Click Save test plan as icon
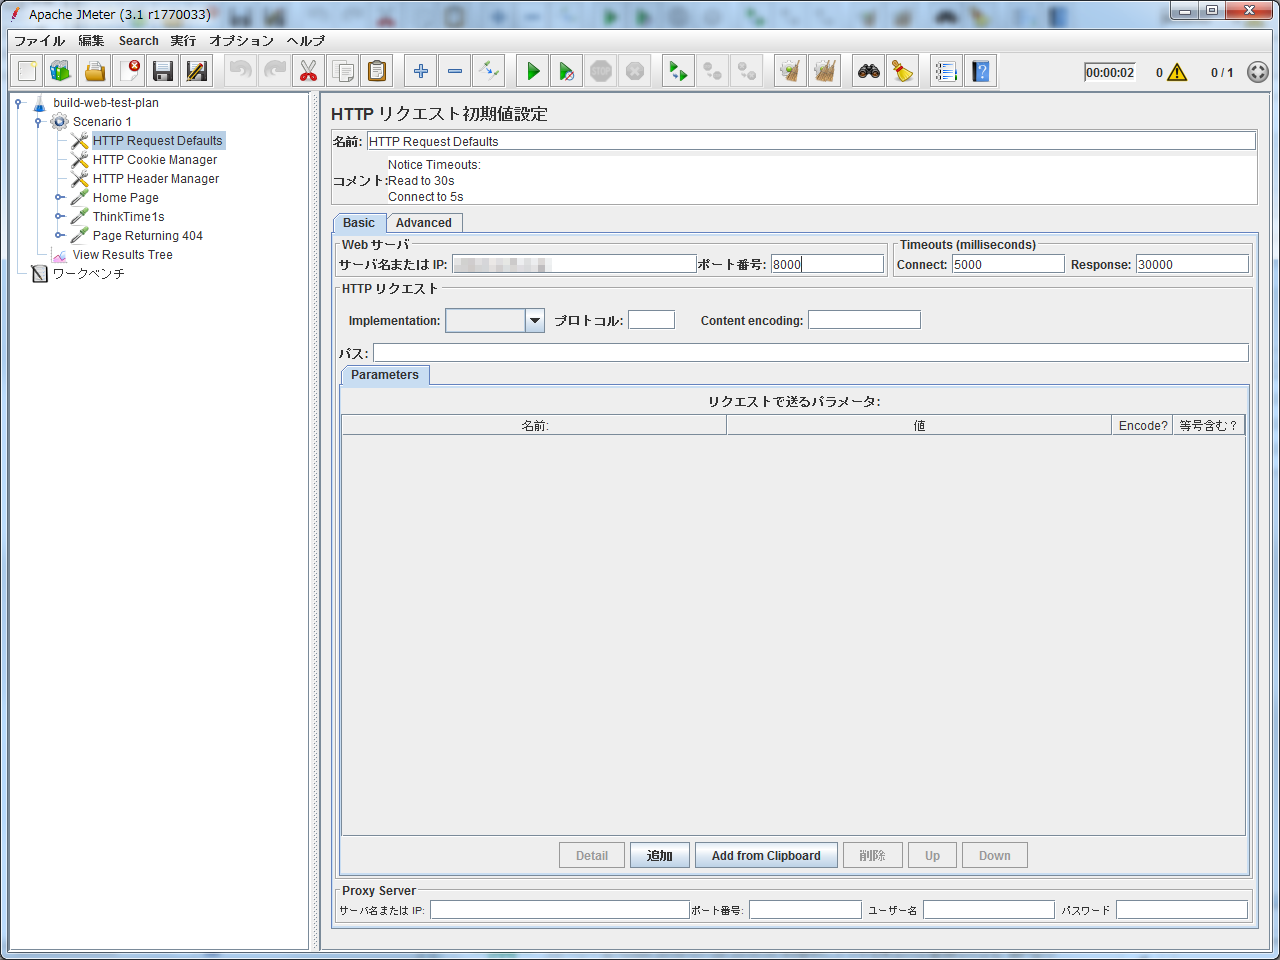1280x960 pixels. [197, 71]
